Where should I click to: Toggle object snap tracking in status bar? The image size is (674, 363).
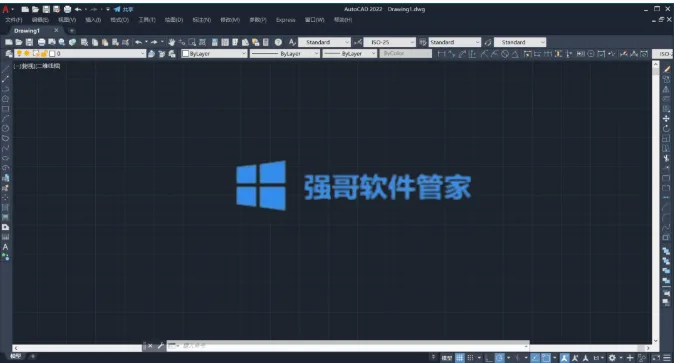click(535, 358)
